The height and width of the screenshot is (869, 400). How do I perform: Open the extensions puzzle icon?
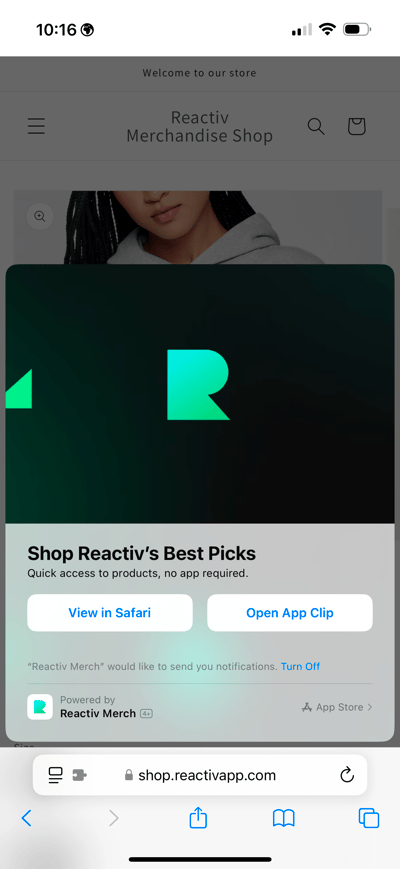(80, 775)
